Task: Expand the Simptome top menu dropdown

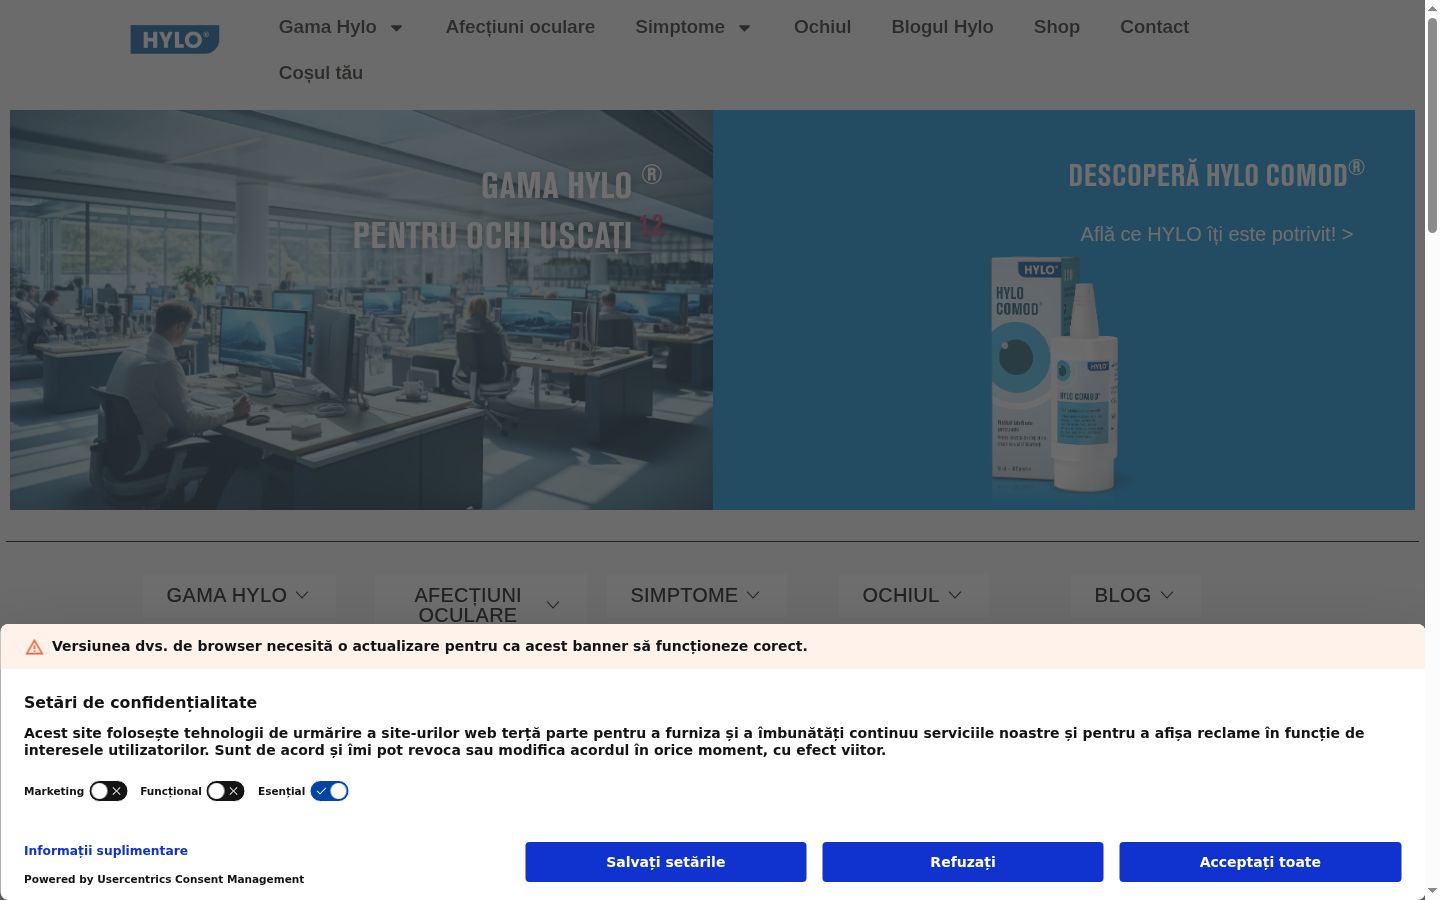Action: click(744, 28)
